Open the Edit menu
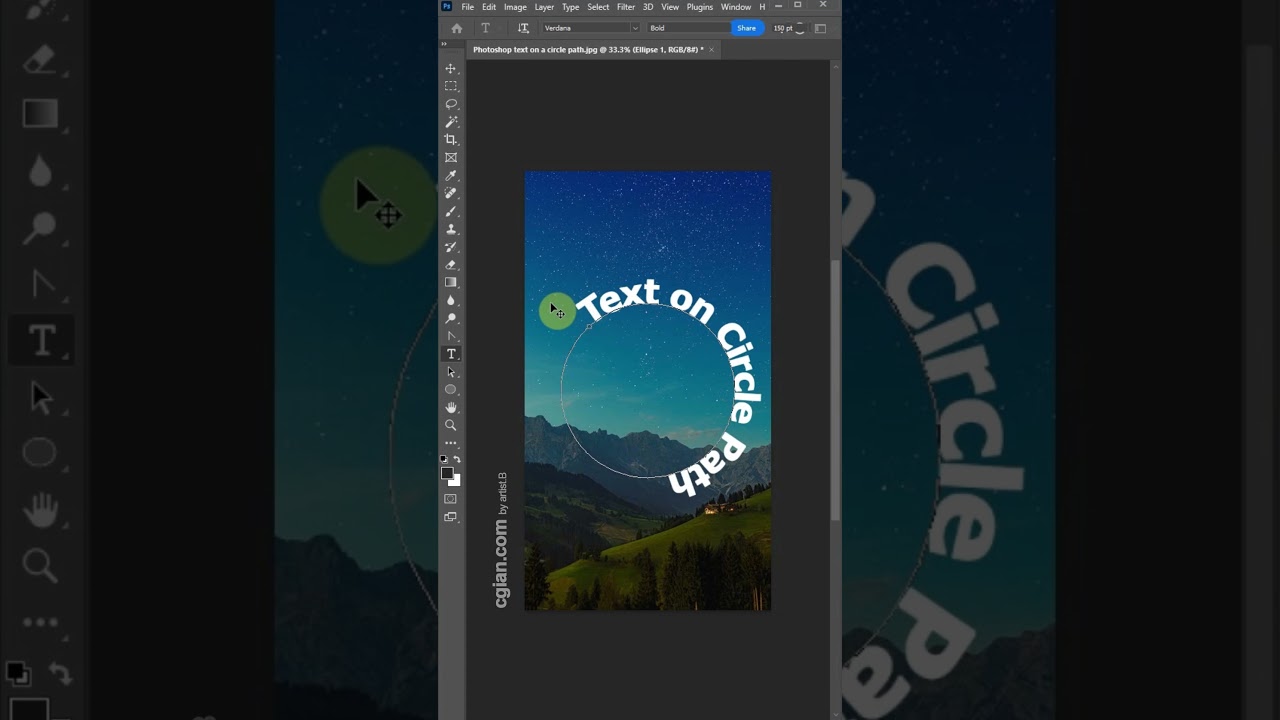 [489, 7]
